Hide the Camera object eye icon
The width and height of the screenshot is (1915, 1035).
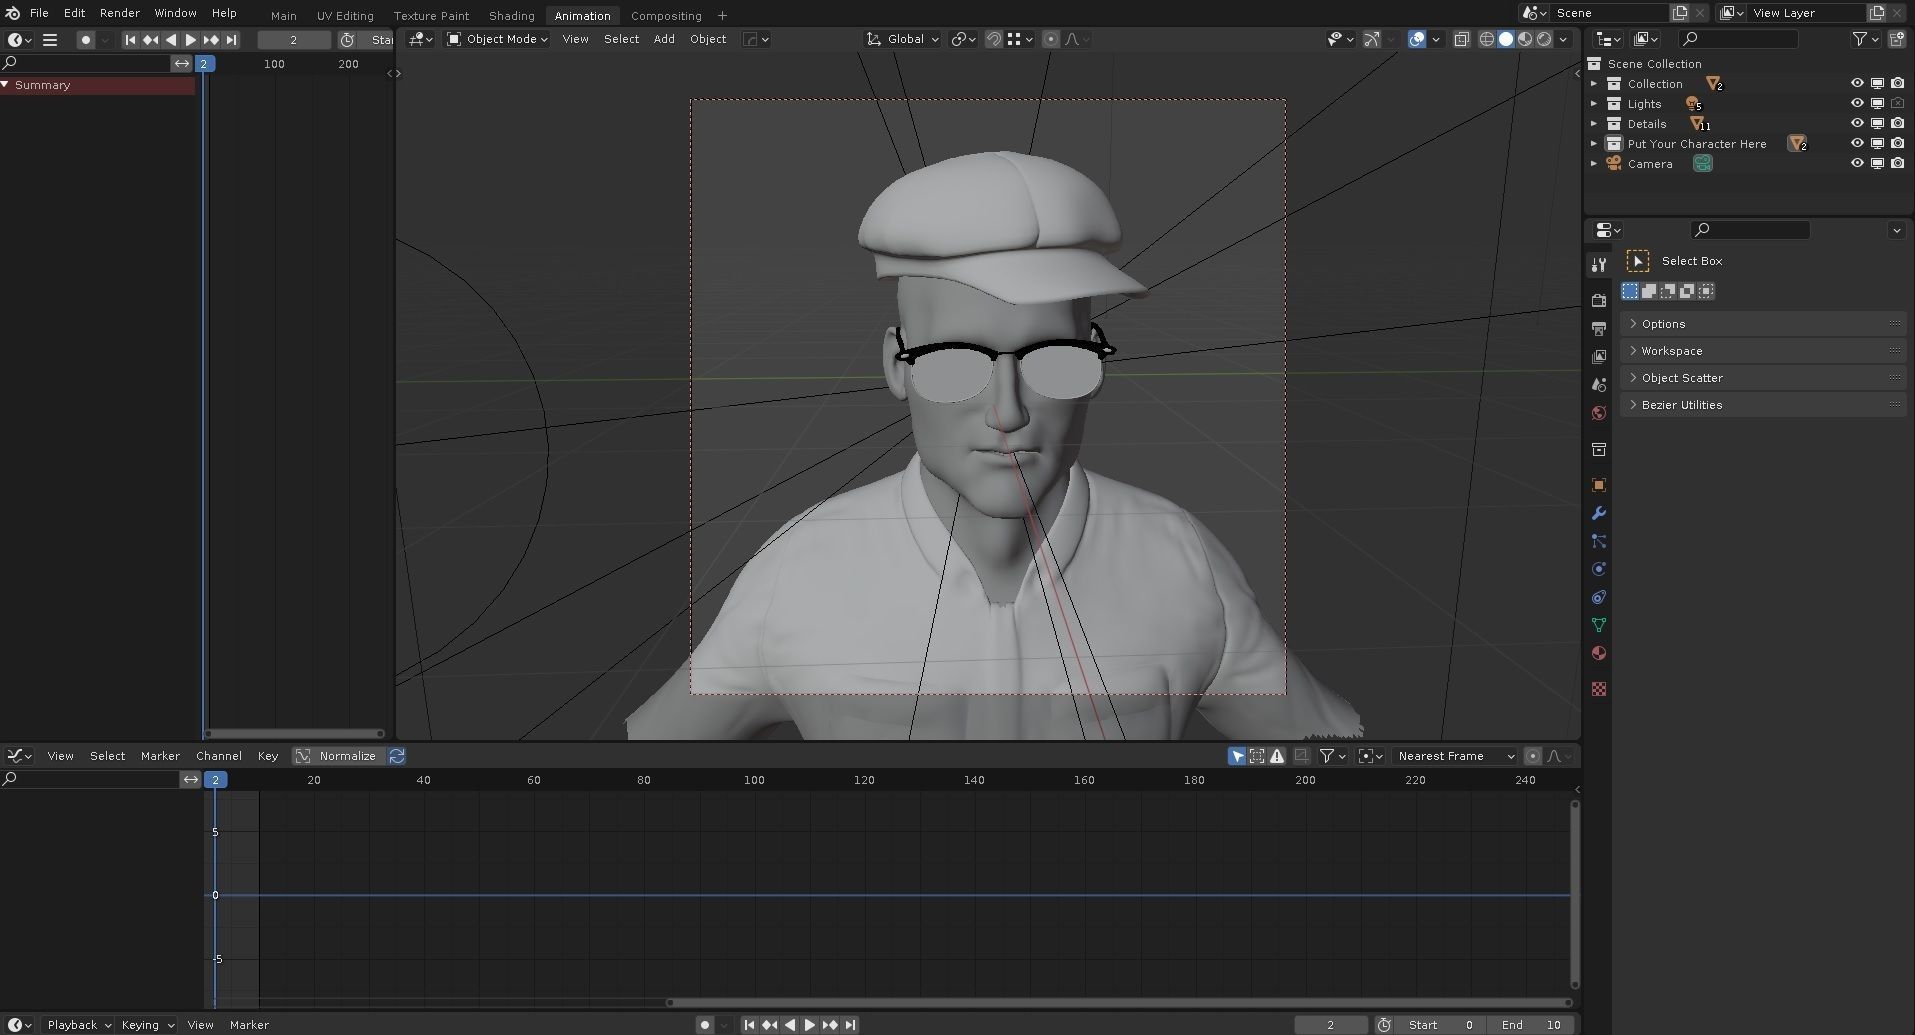(1857, 164)
